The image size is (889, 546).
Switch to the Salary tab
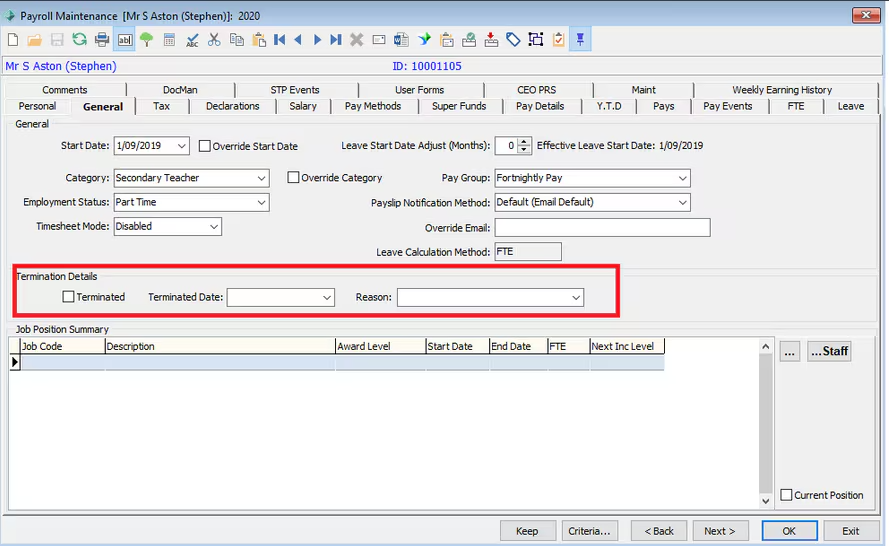click(303, 106)
